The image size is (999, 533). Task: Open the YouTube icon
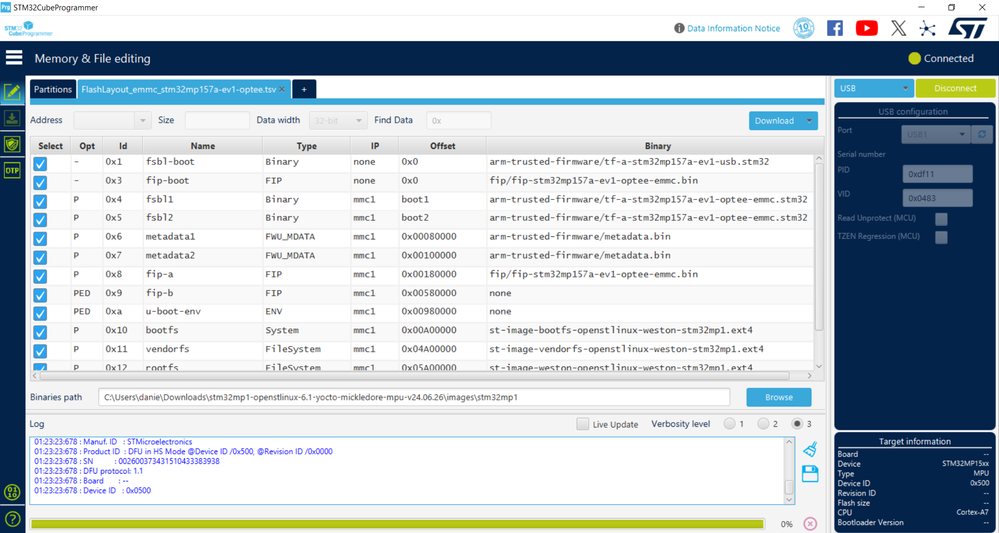866,28
